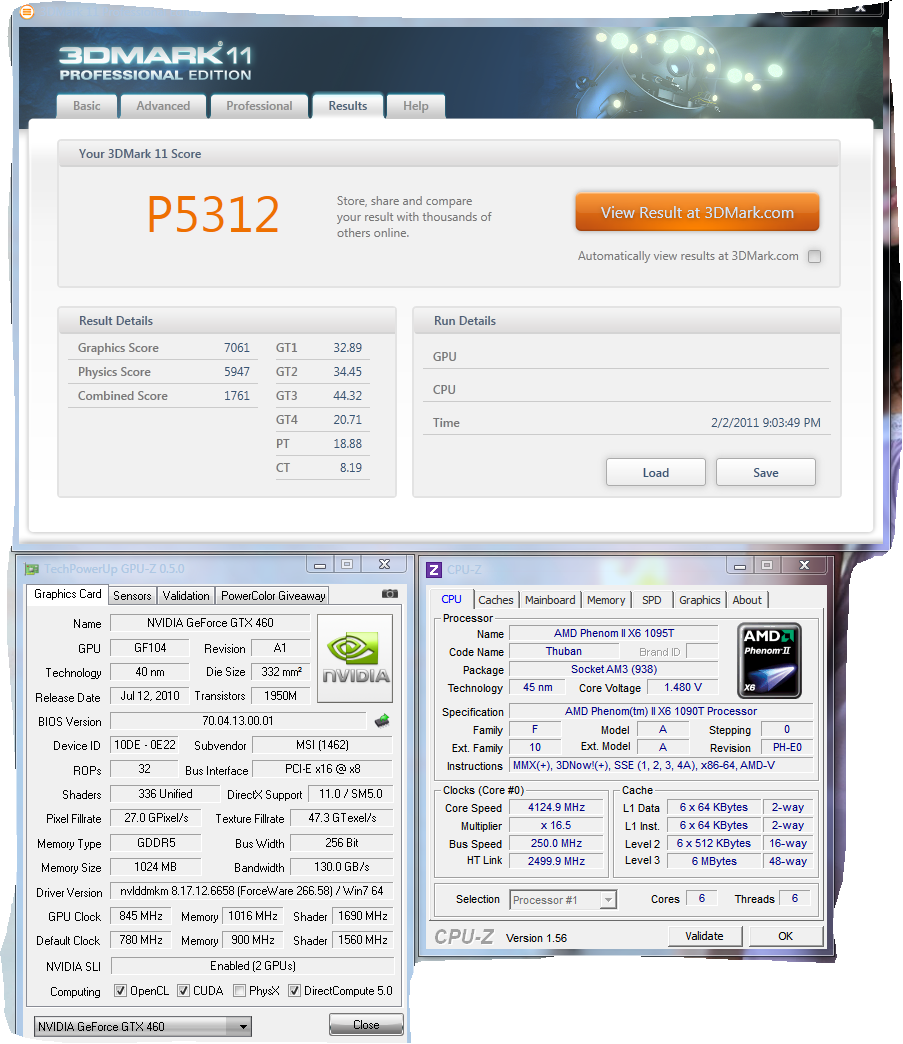Toggle the OpenCL checkbox in GPU-Z
The image size is (903, 1044).
(x=120, y=991)
